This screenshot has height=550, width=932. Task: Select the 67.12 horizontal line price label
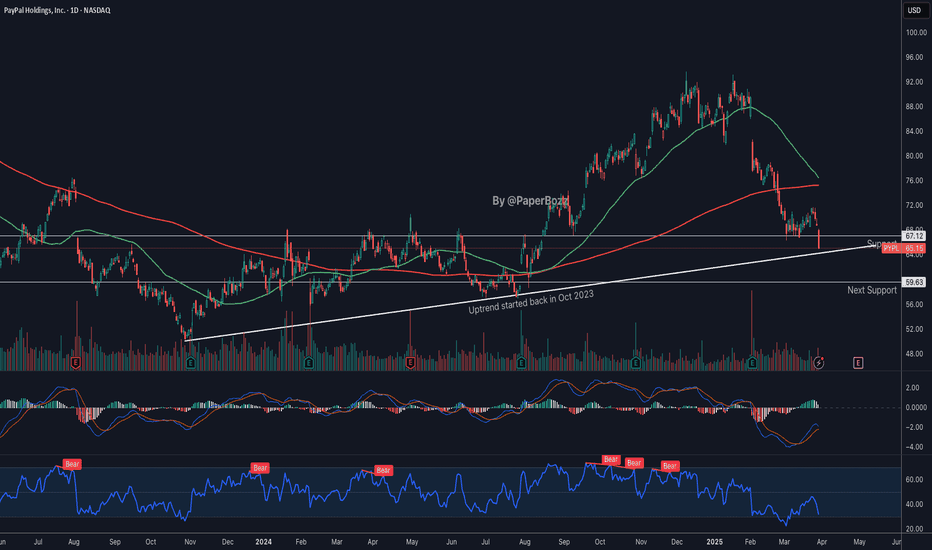pos(914,236)
